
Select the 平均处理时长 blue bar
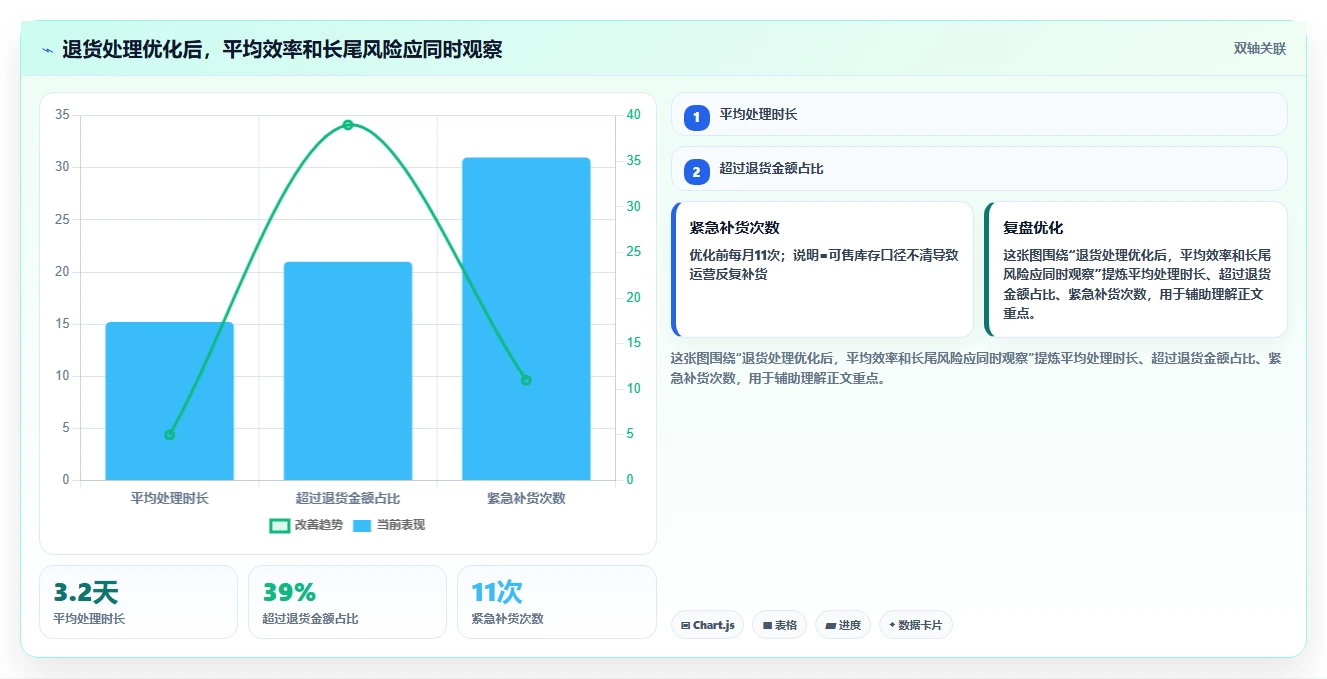(169, 401)
